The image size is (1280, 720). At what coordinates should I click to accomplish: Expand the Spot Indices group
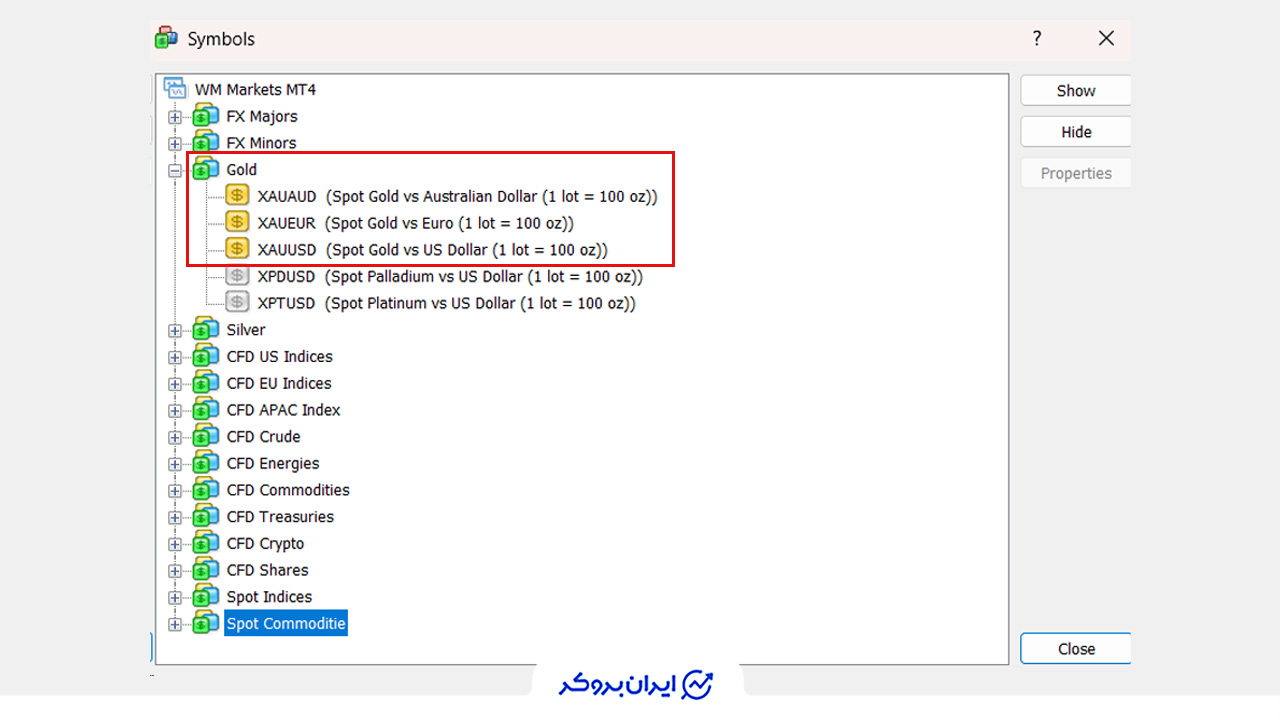(x=175, y=598)
